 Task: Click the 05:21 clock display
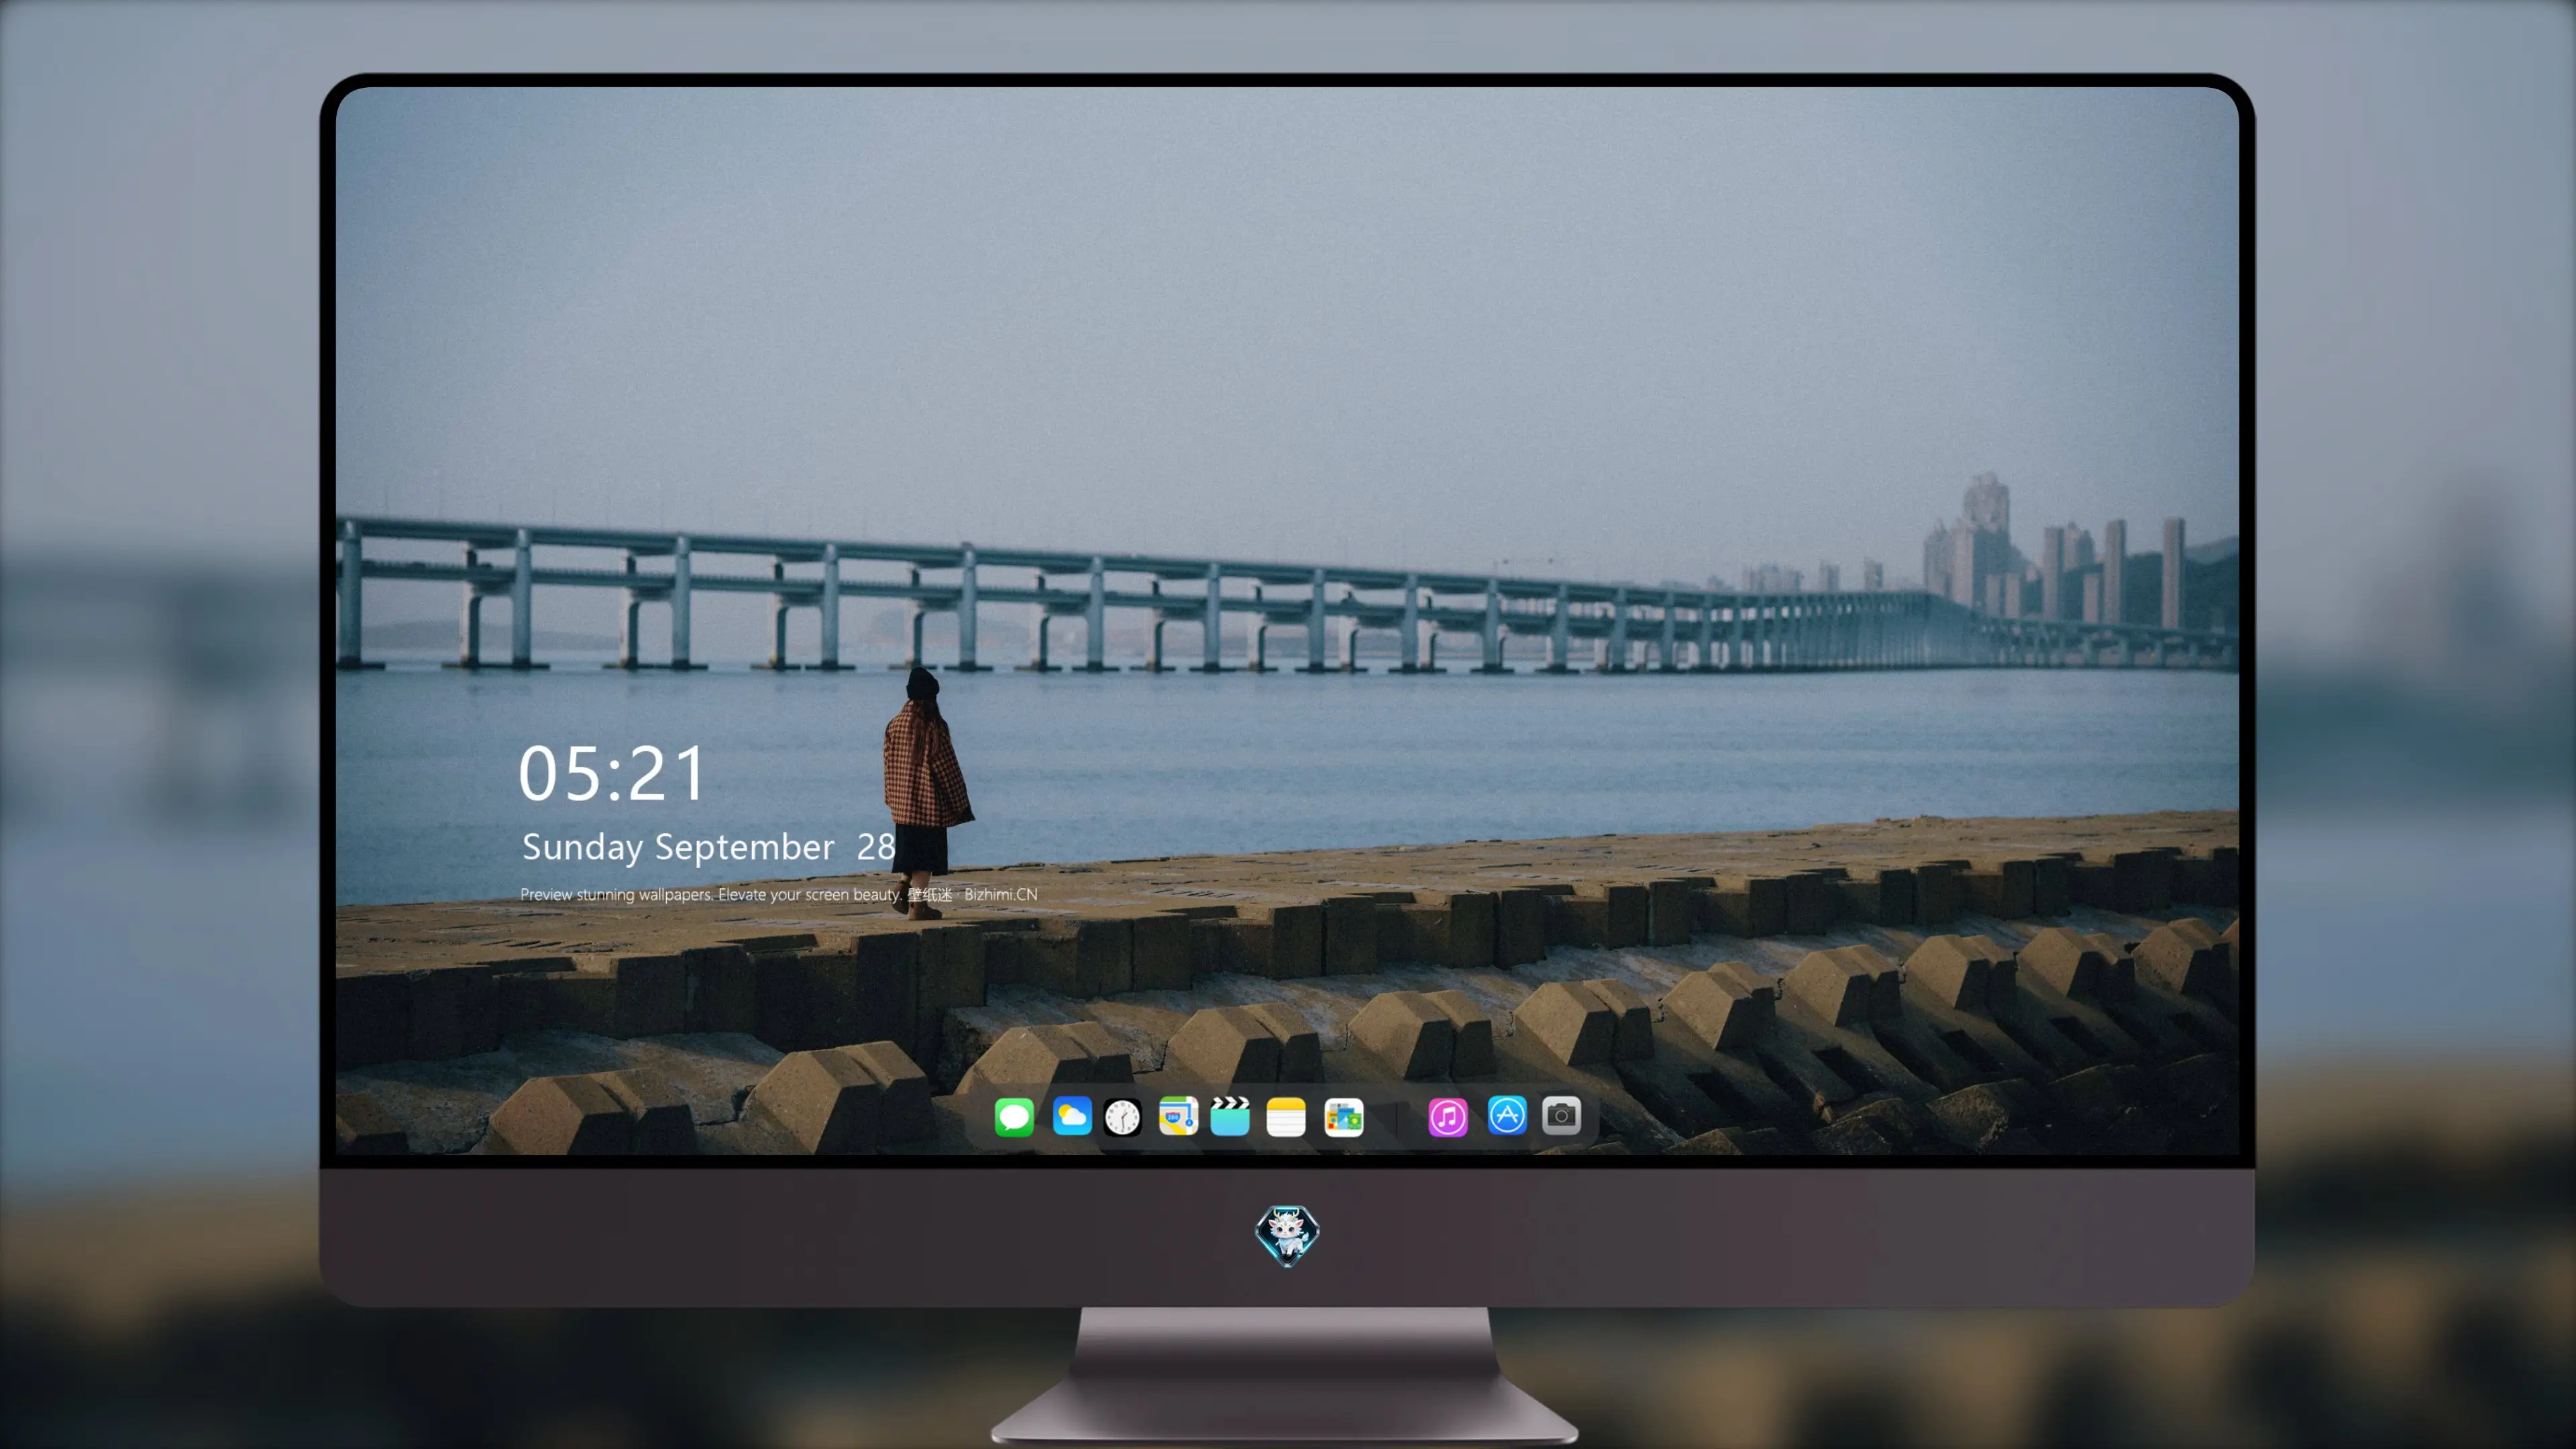coord(612,773)
